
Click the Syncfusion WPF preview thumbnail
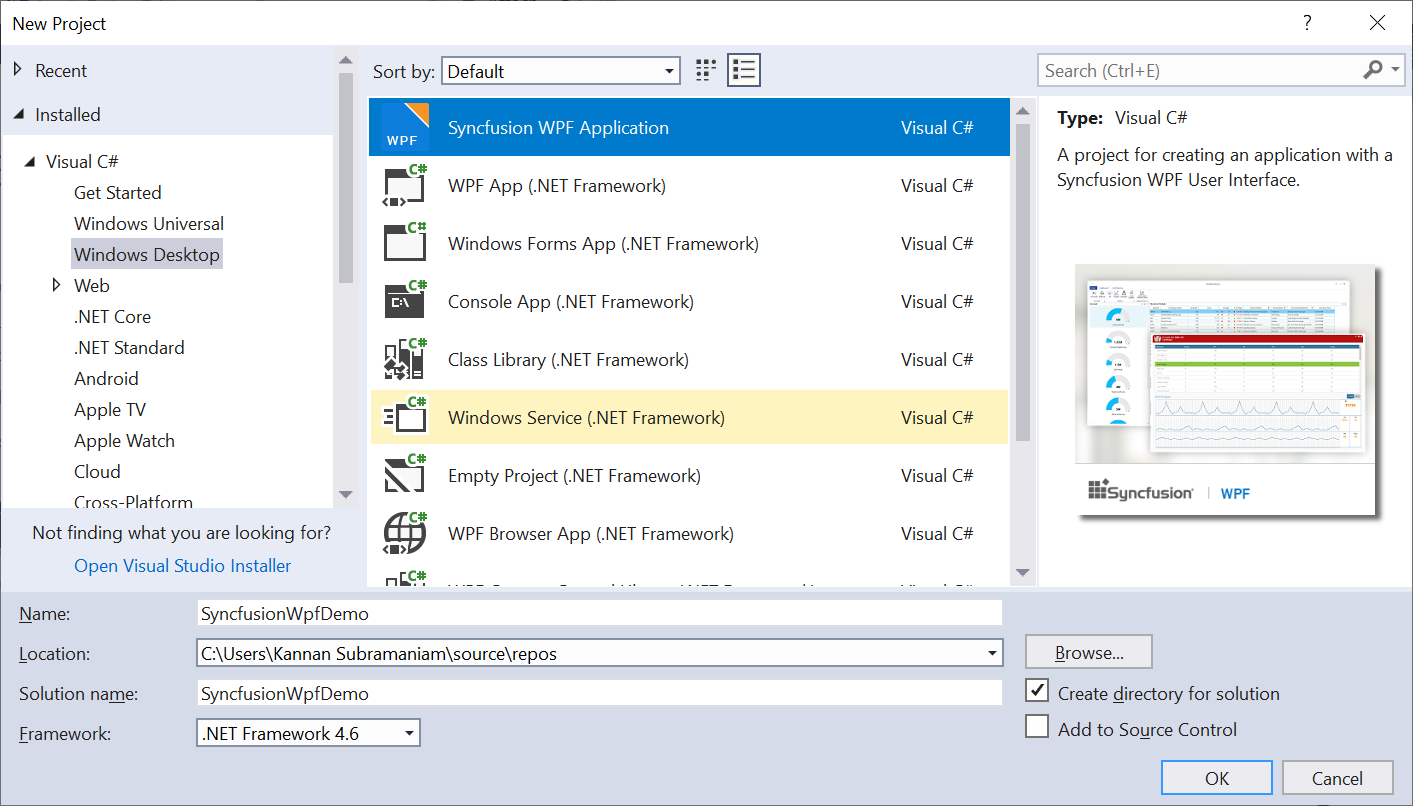1227,392
